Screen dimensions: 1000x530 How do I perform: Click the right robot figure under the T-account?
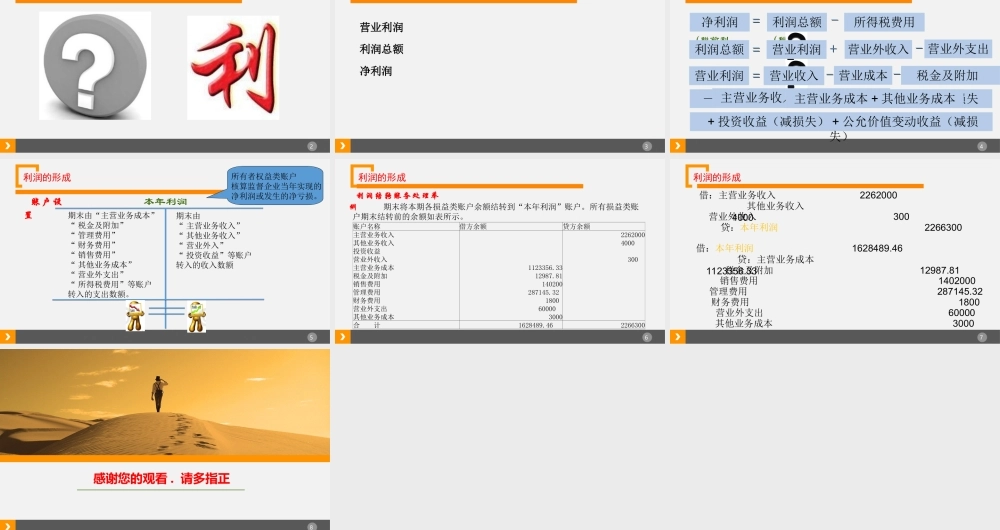point(196,316)
